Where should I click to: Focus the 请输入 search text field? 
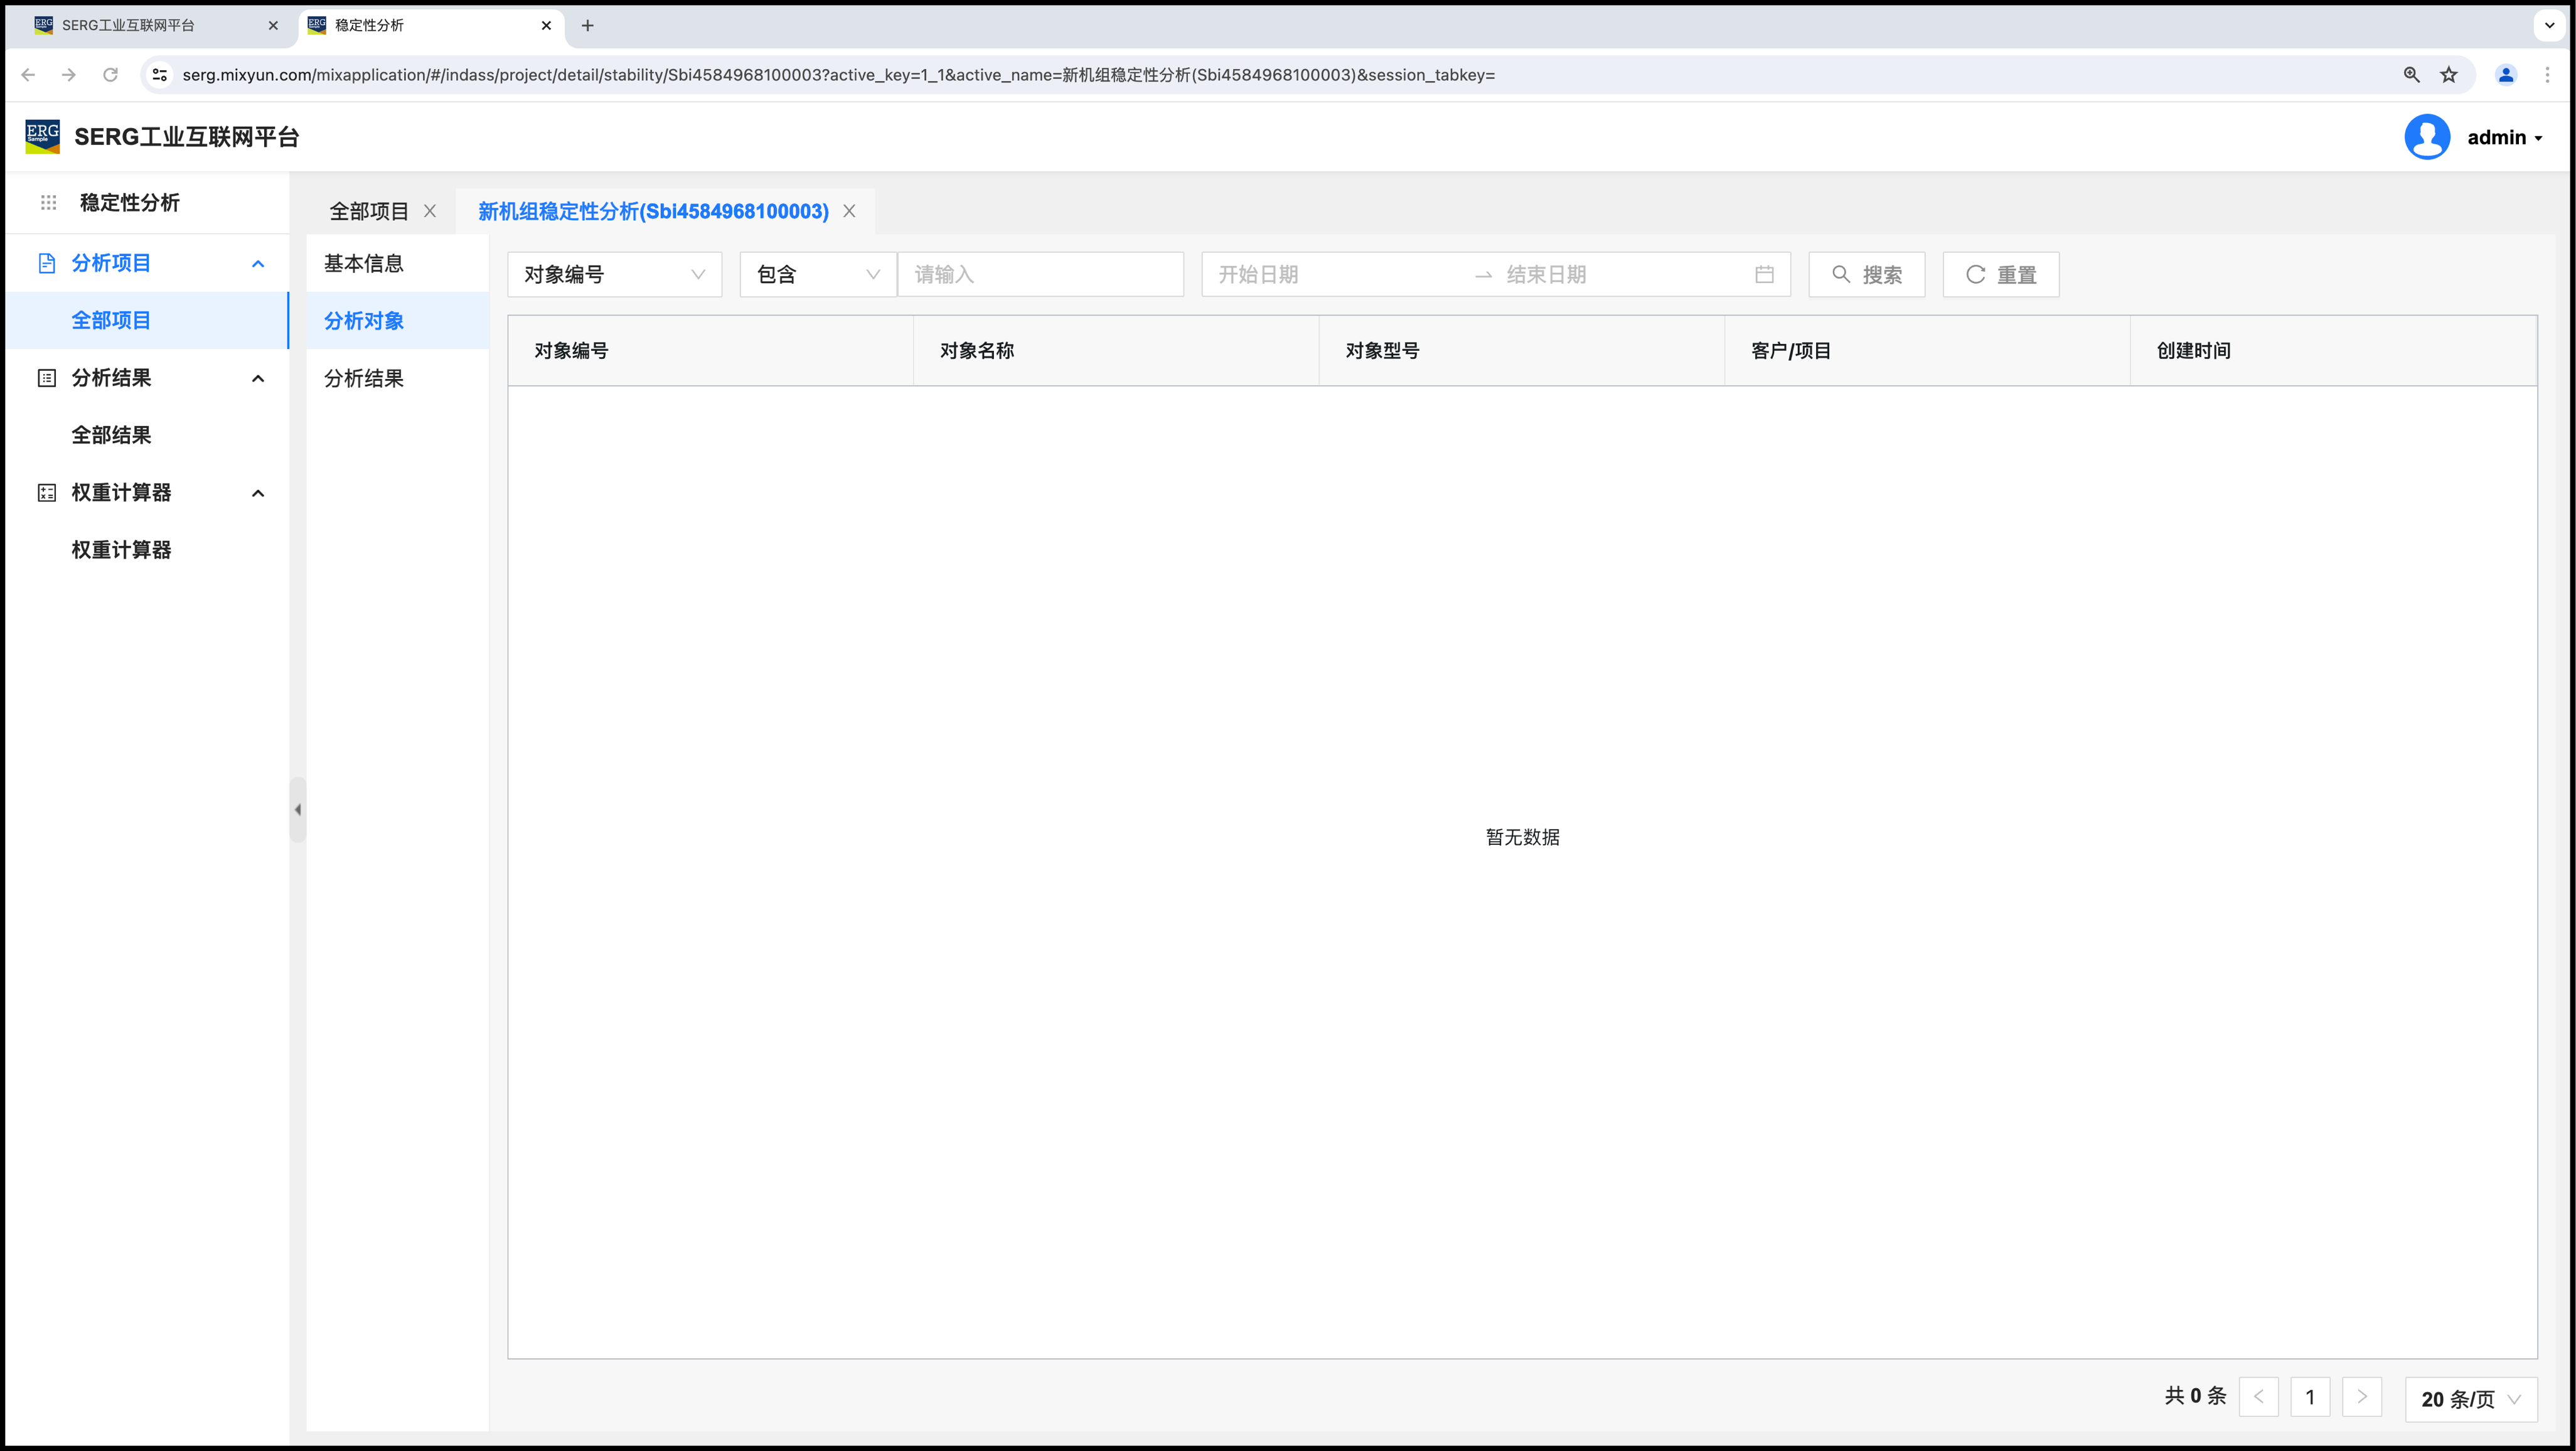(1040, 274)
